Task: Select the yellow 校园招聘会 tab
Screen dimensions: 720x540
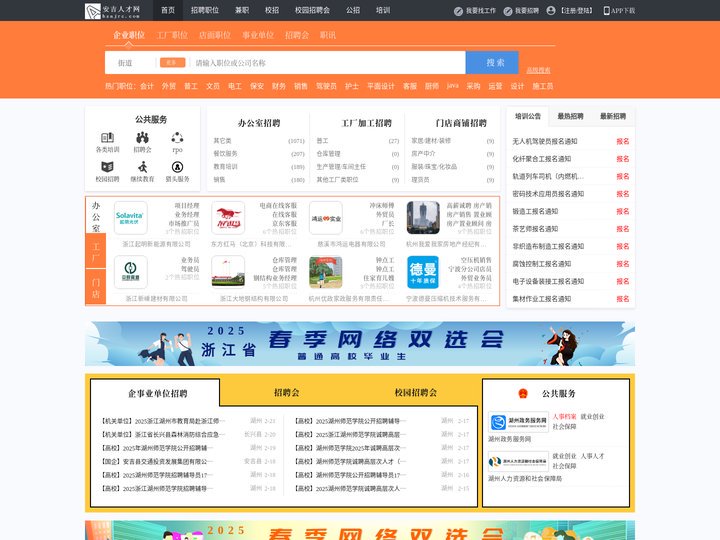Action: click(x=416, y=393)
